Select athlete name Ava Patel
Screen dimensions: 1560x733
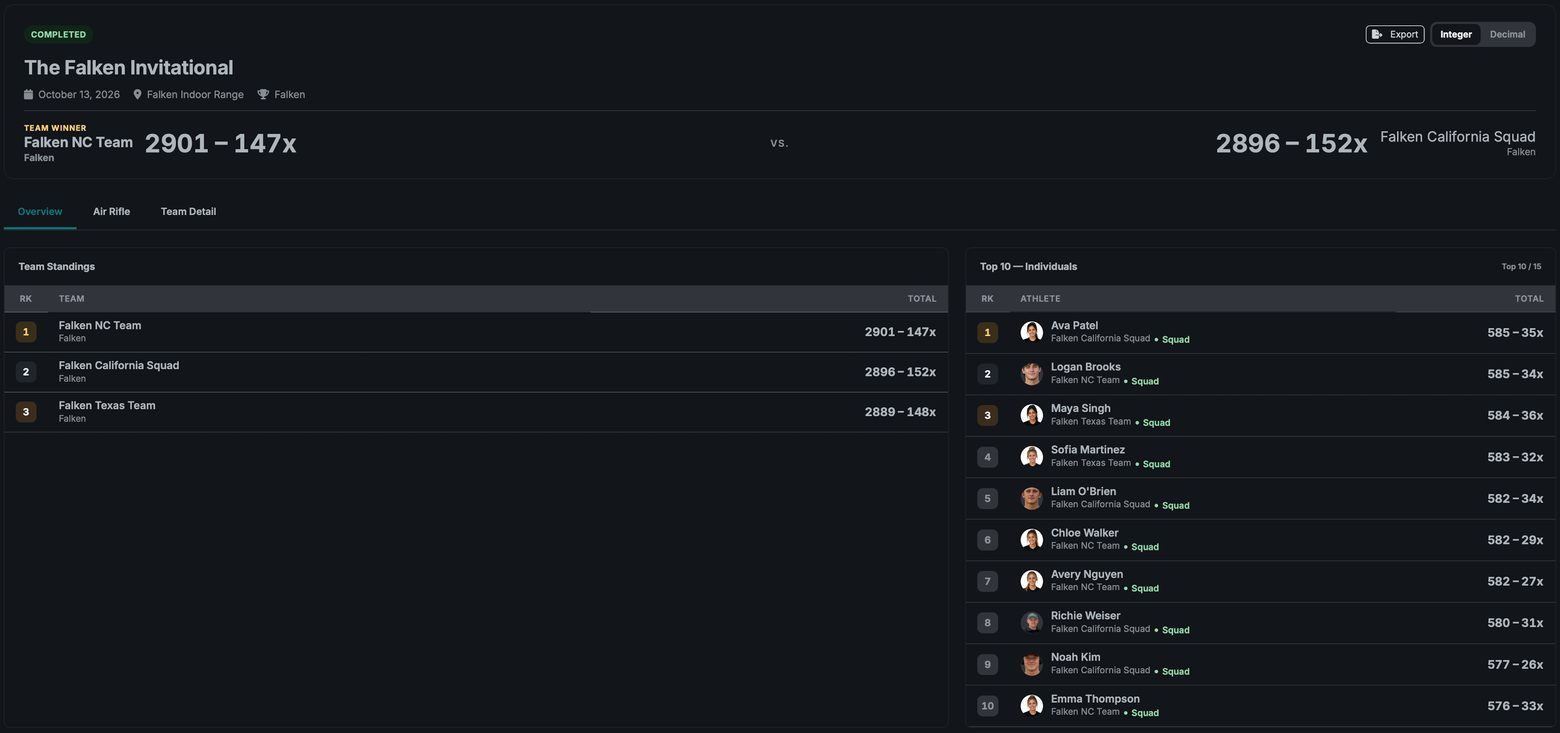coord(1074,326)
